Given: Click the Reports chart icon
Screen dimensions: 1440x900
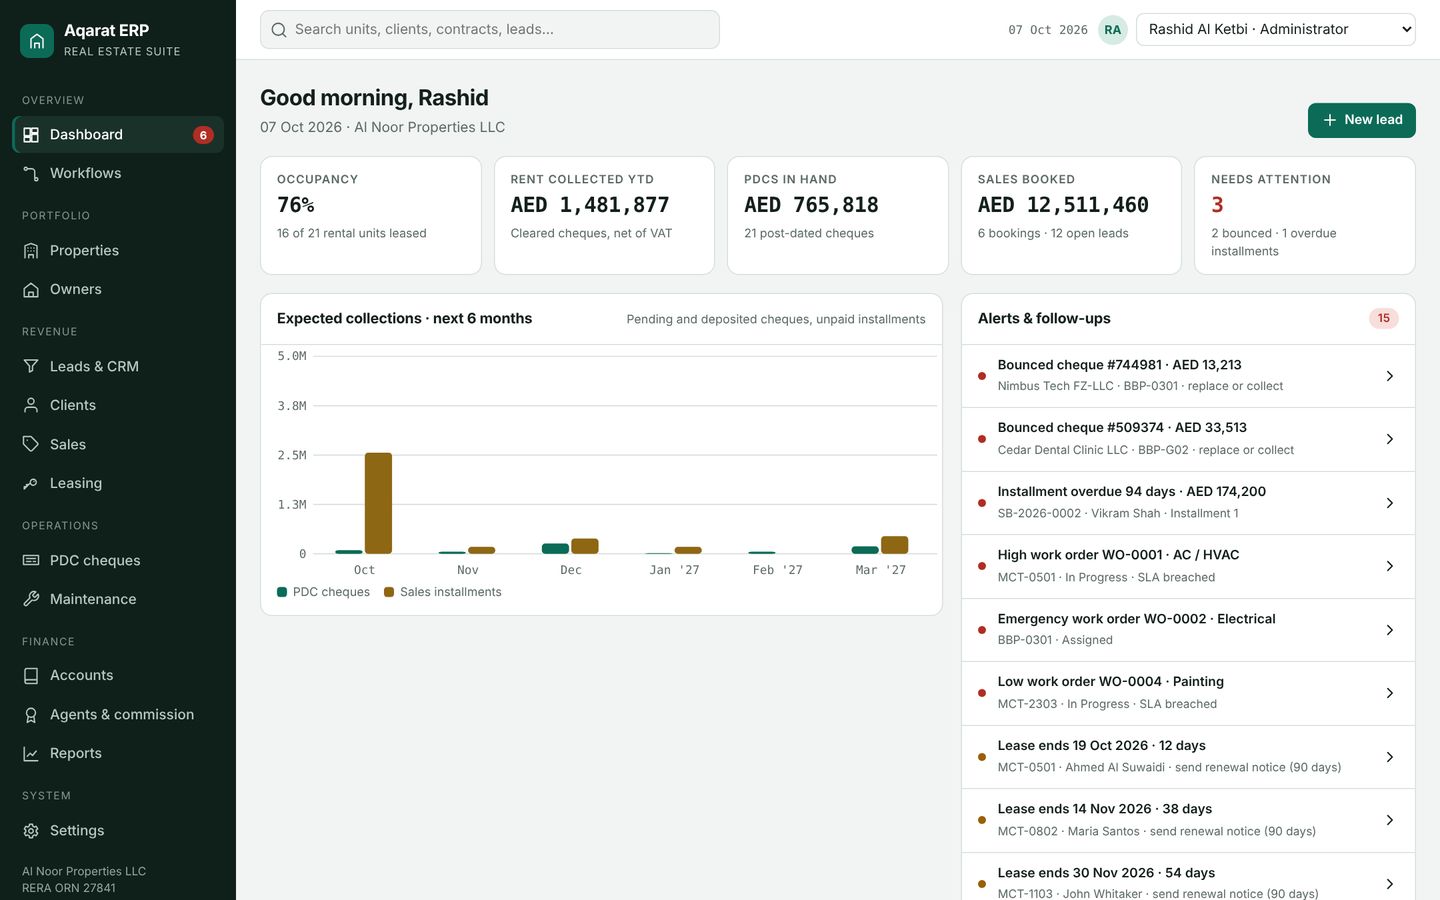Looking at the screenshot, I should click(31, 754).
